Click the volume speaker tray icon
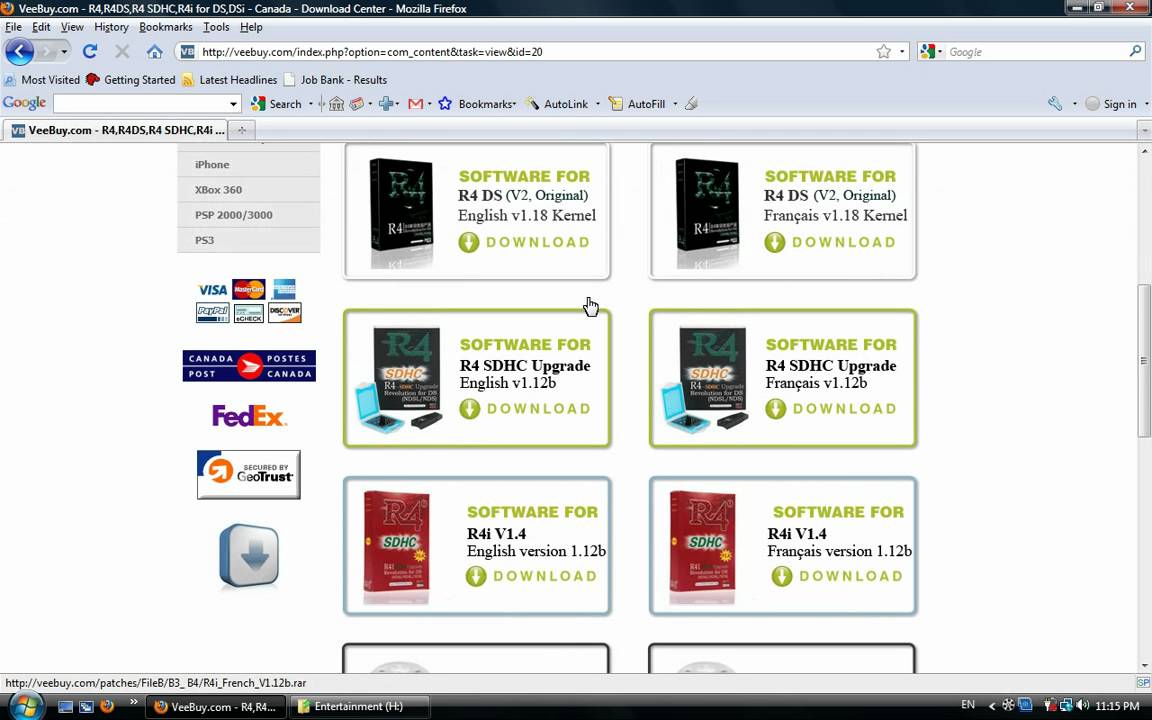Viewport: 1152px width, 720px height. click(x=1082, y=705)
